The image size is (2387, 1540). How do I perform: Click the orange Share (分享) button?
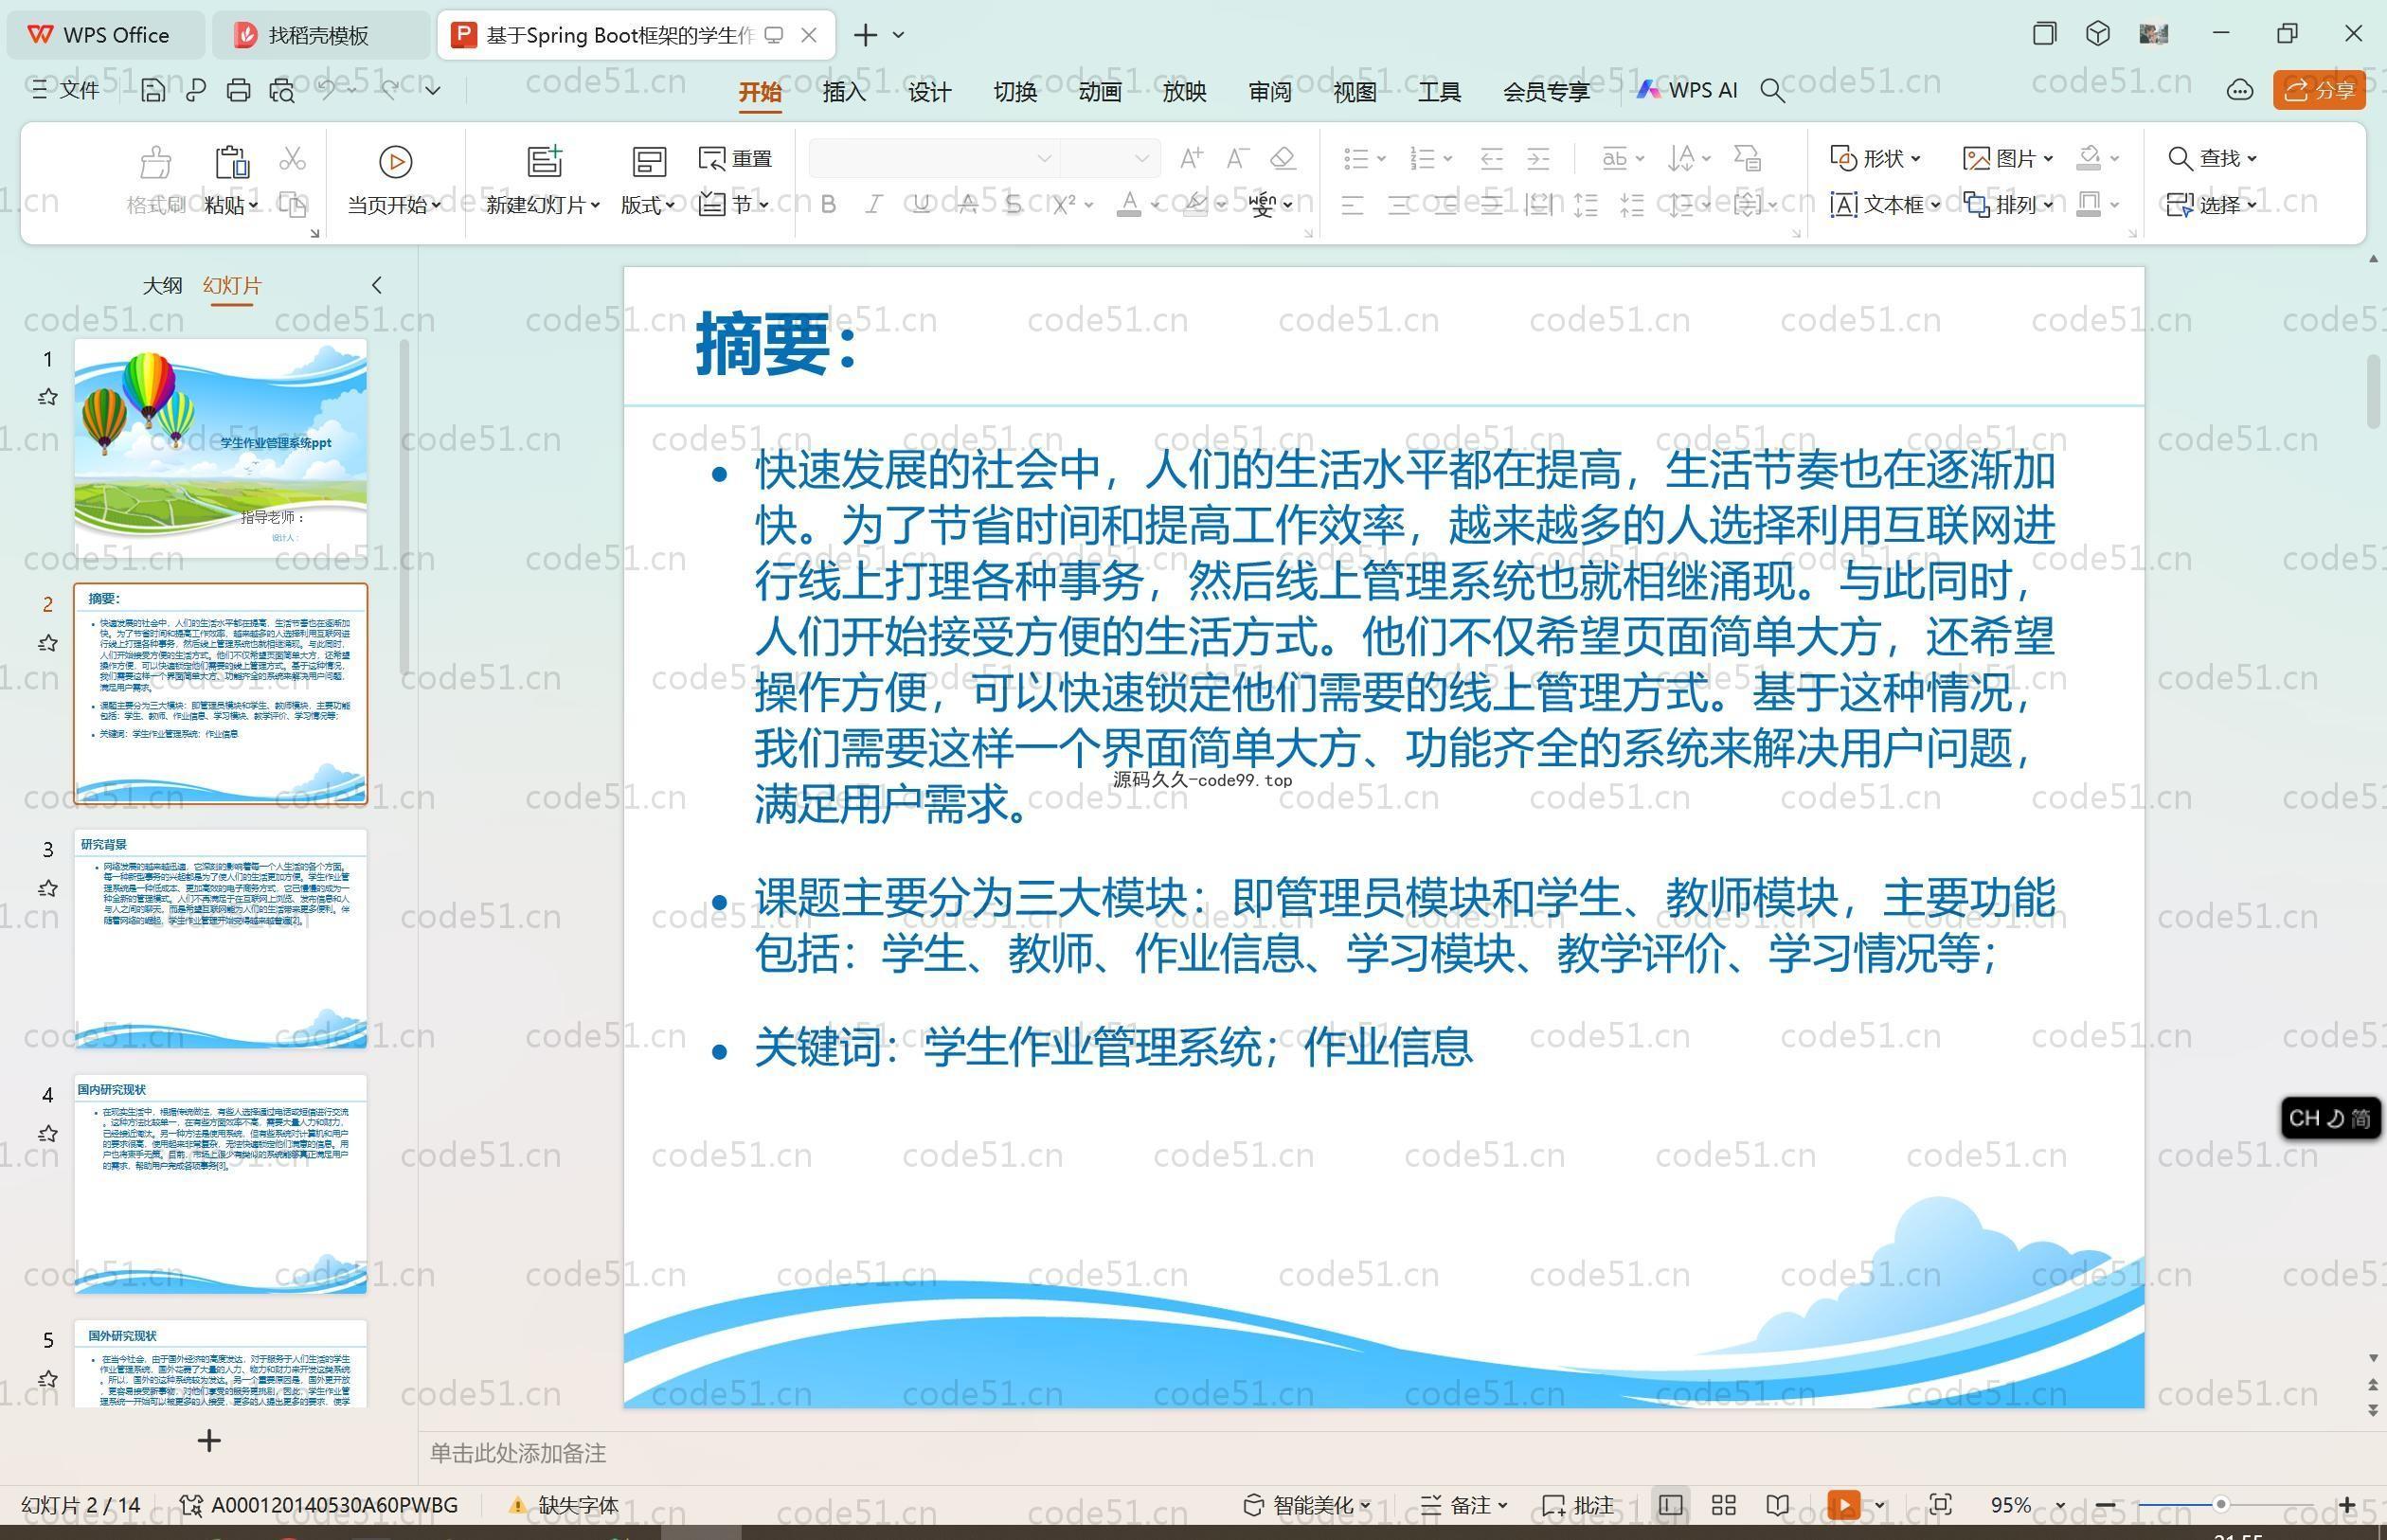coord(2319,90)
